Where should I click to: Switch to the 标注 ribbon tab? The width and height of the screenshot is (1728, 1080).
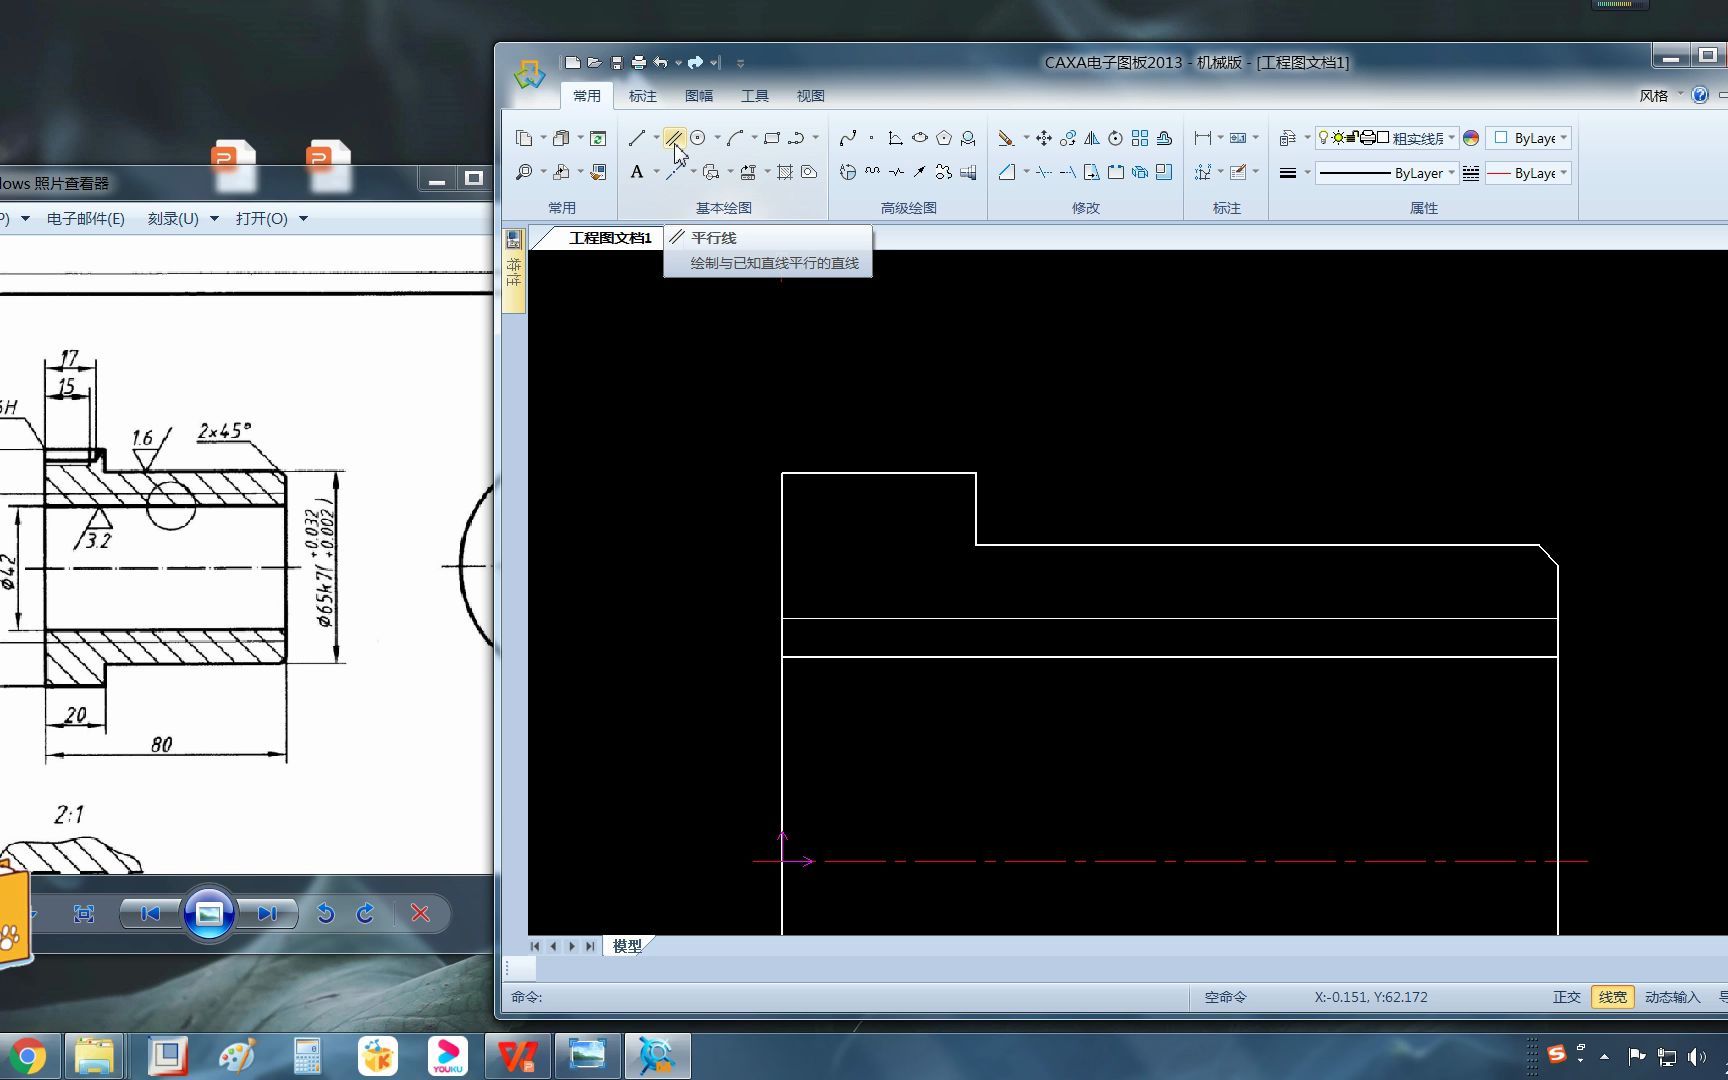643,96
